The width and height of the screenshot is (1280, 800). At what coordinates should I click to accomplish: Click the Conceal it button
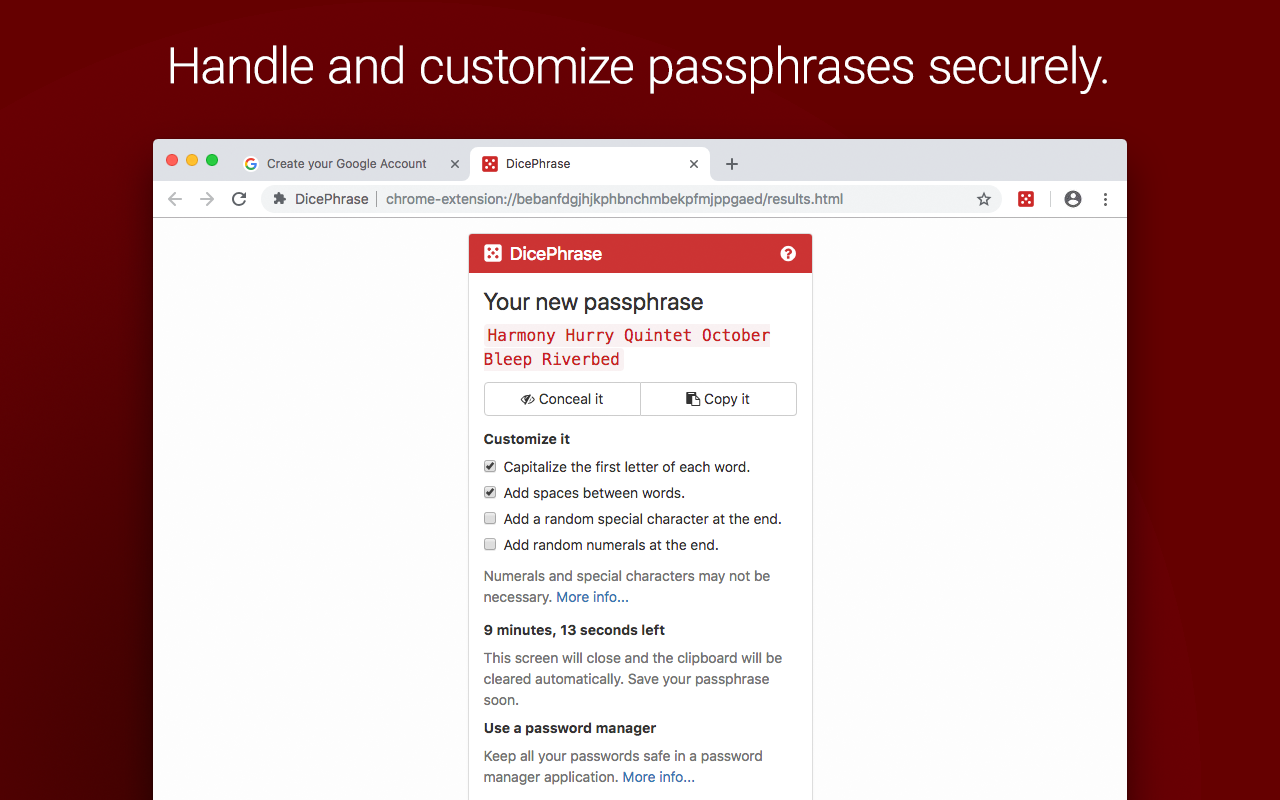(x=562, y=399)
